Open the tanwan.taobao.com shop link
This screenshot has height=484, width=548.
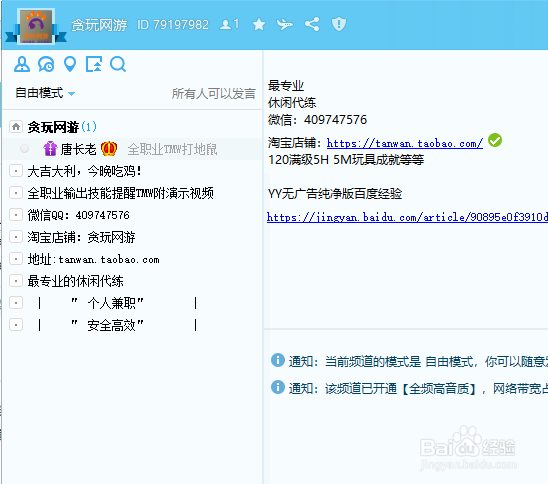[405, 143]
